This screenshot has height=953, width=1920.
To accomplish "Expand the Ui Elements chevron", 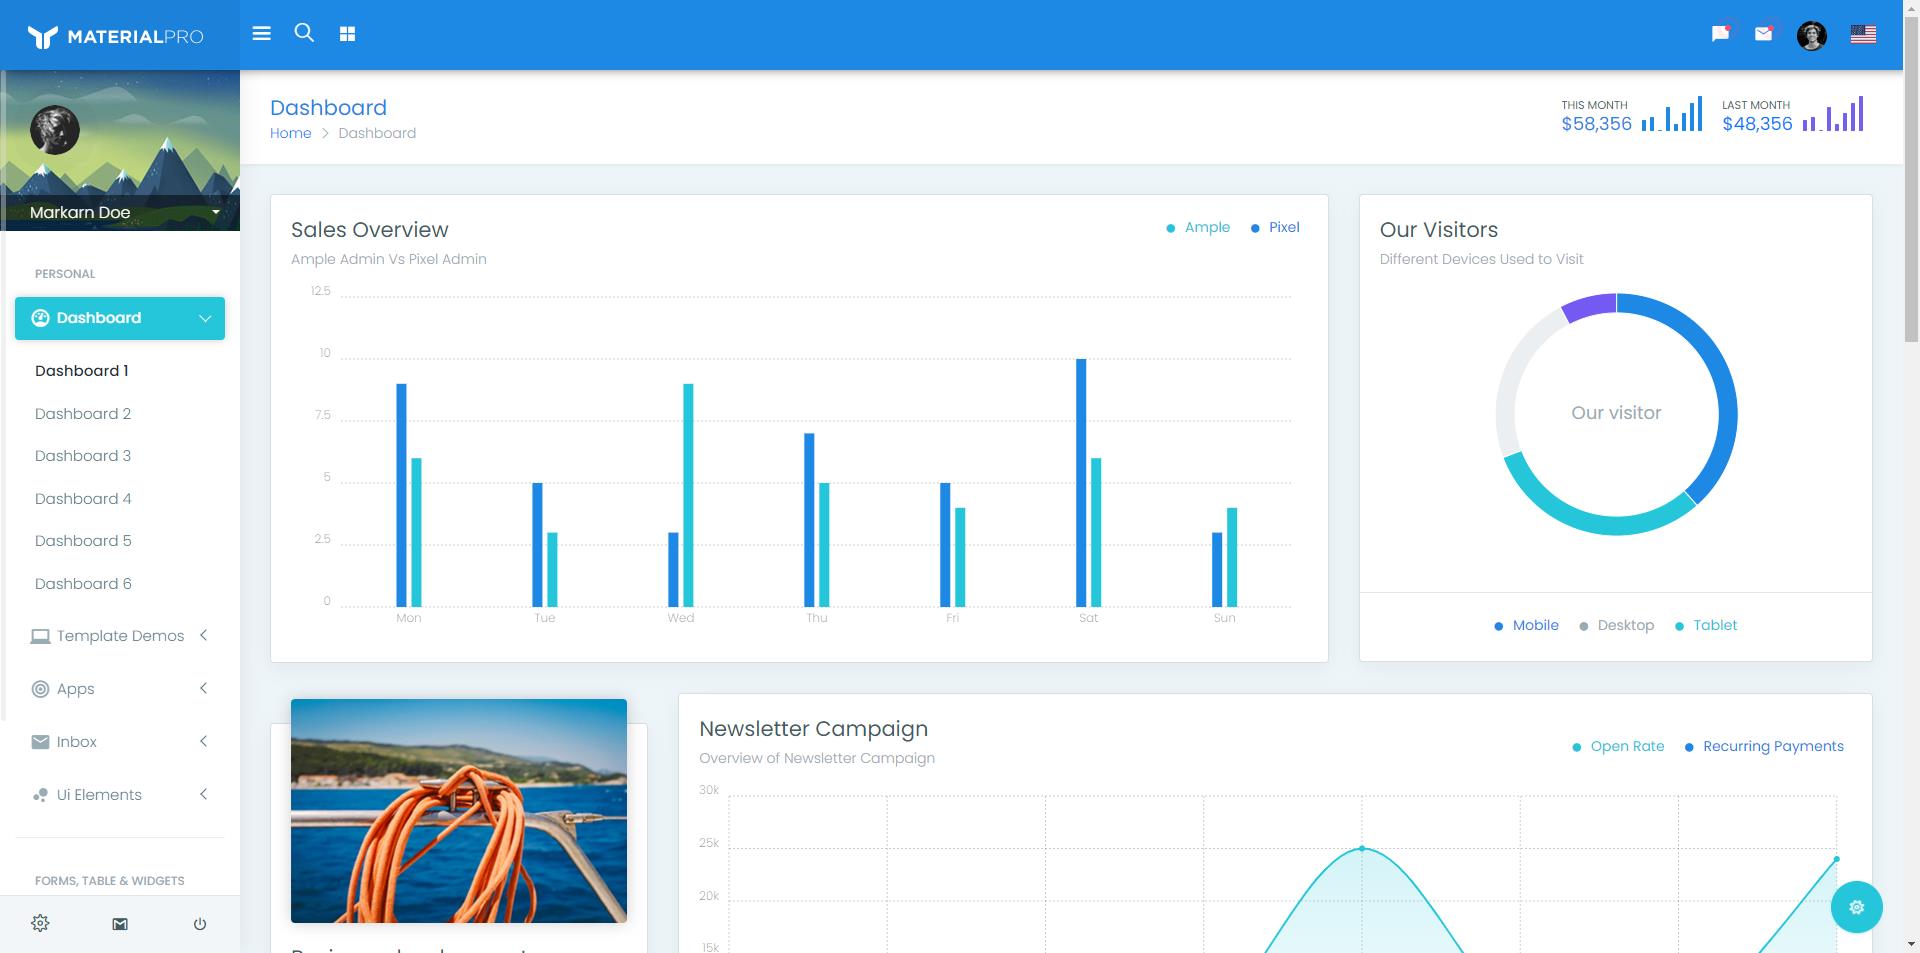I will point(203,794).
